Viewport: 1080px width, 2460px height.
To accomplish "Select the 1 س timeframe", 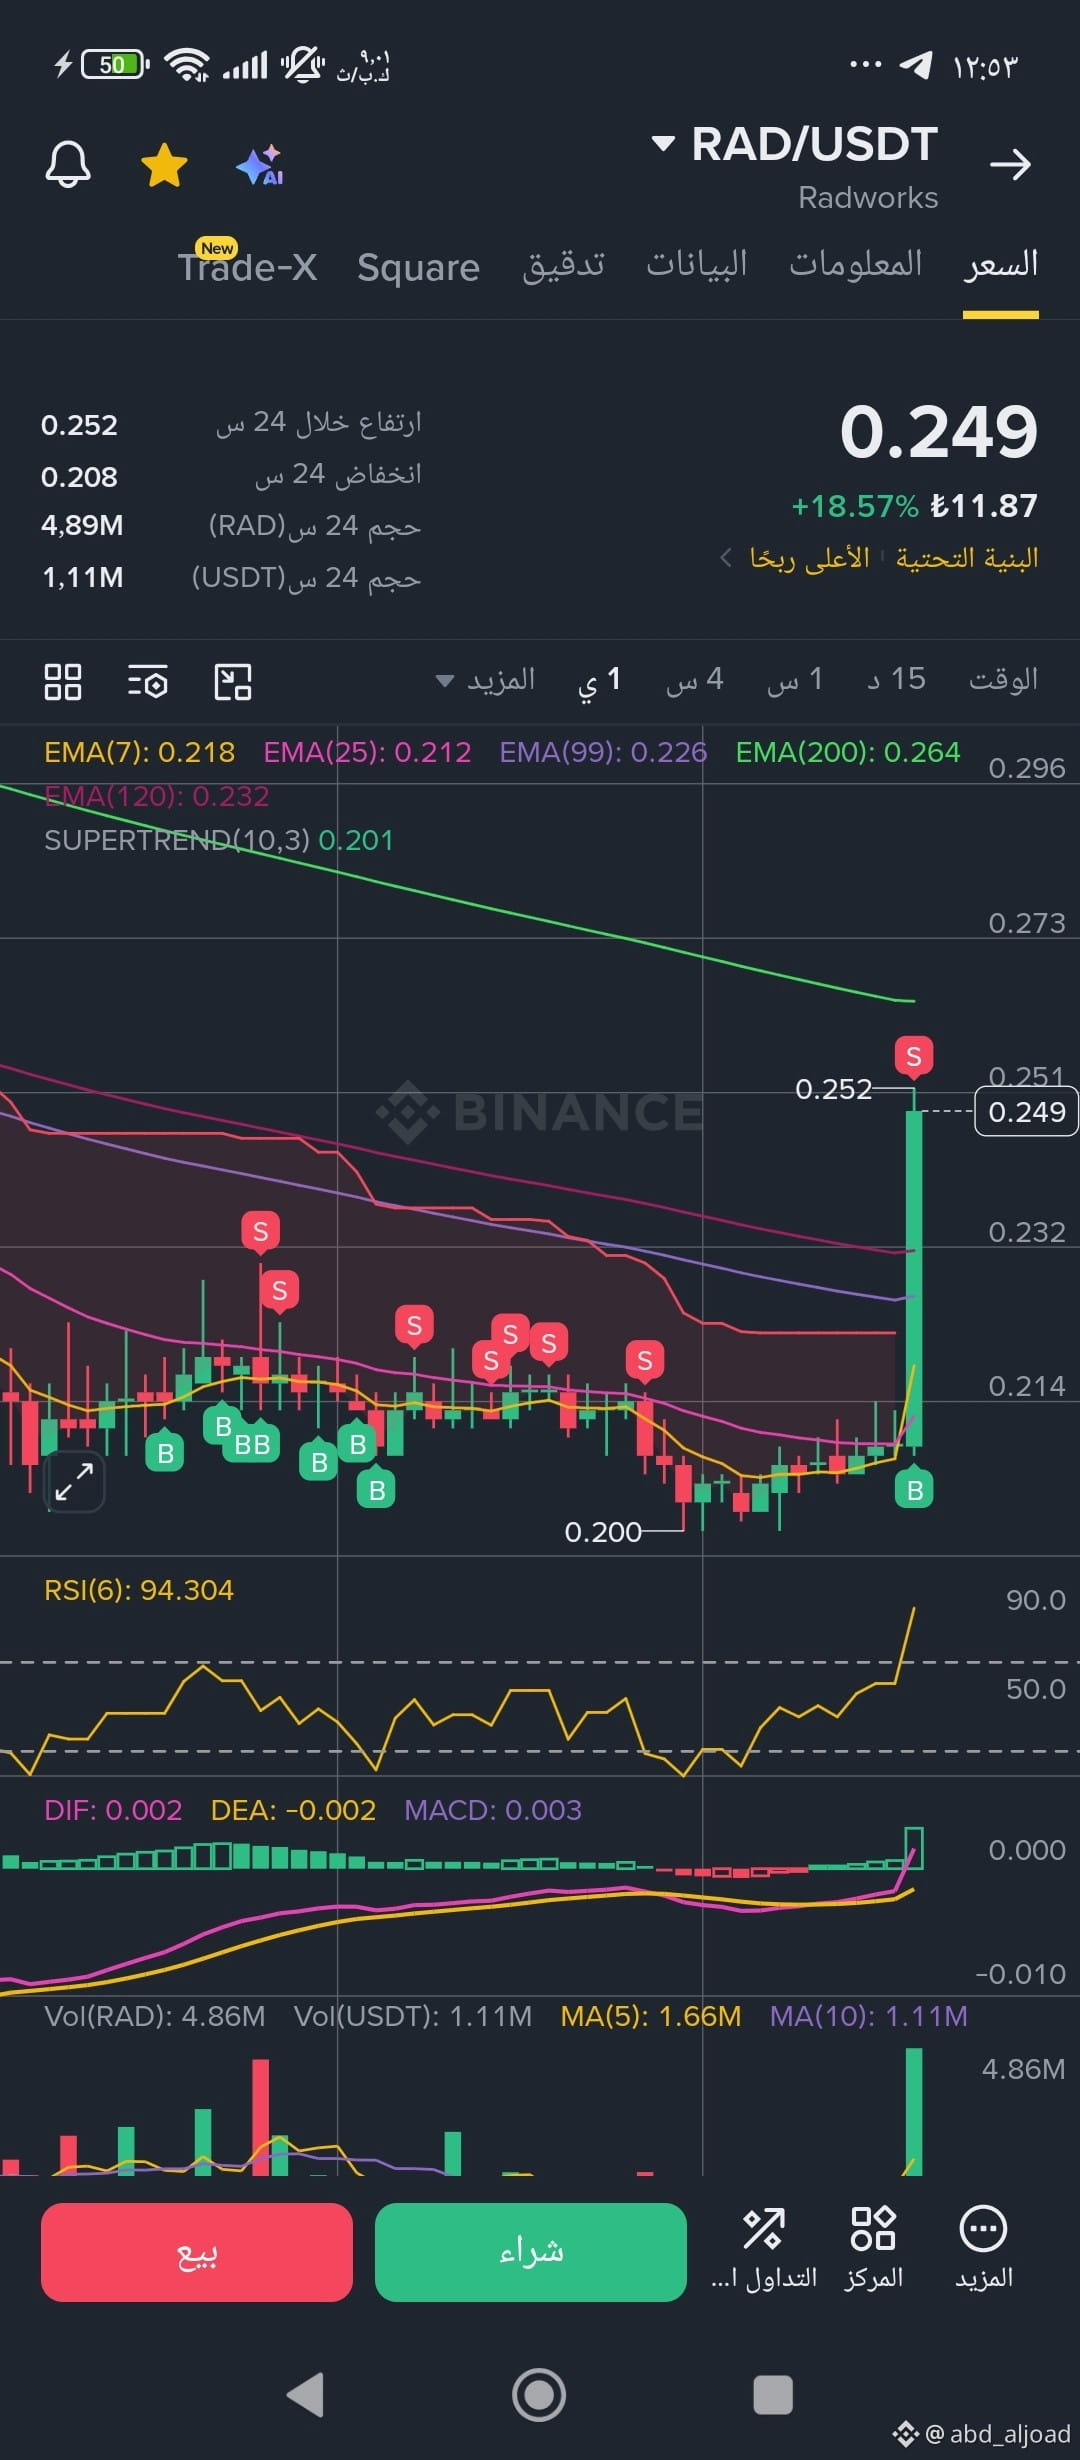I will 795,680.
